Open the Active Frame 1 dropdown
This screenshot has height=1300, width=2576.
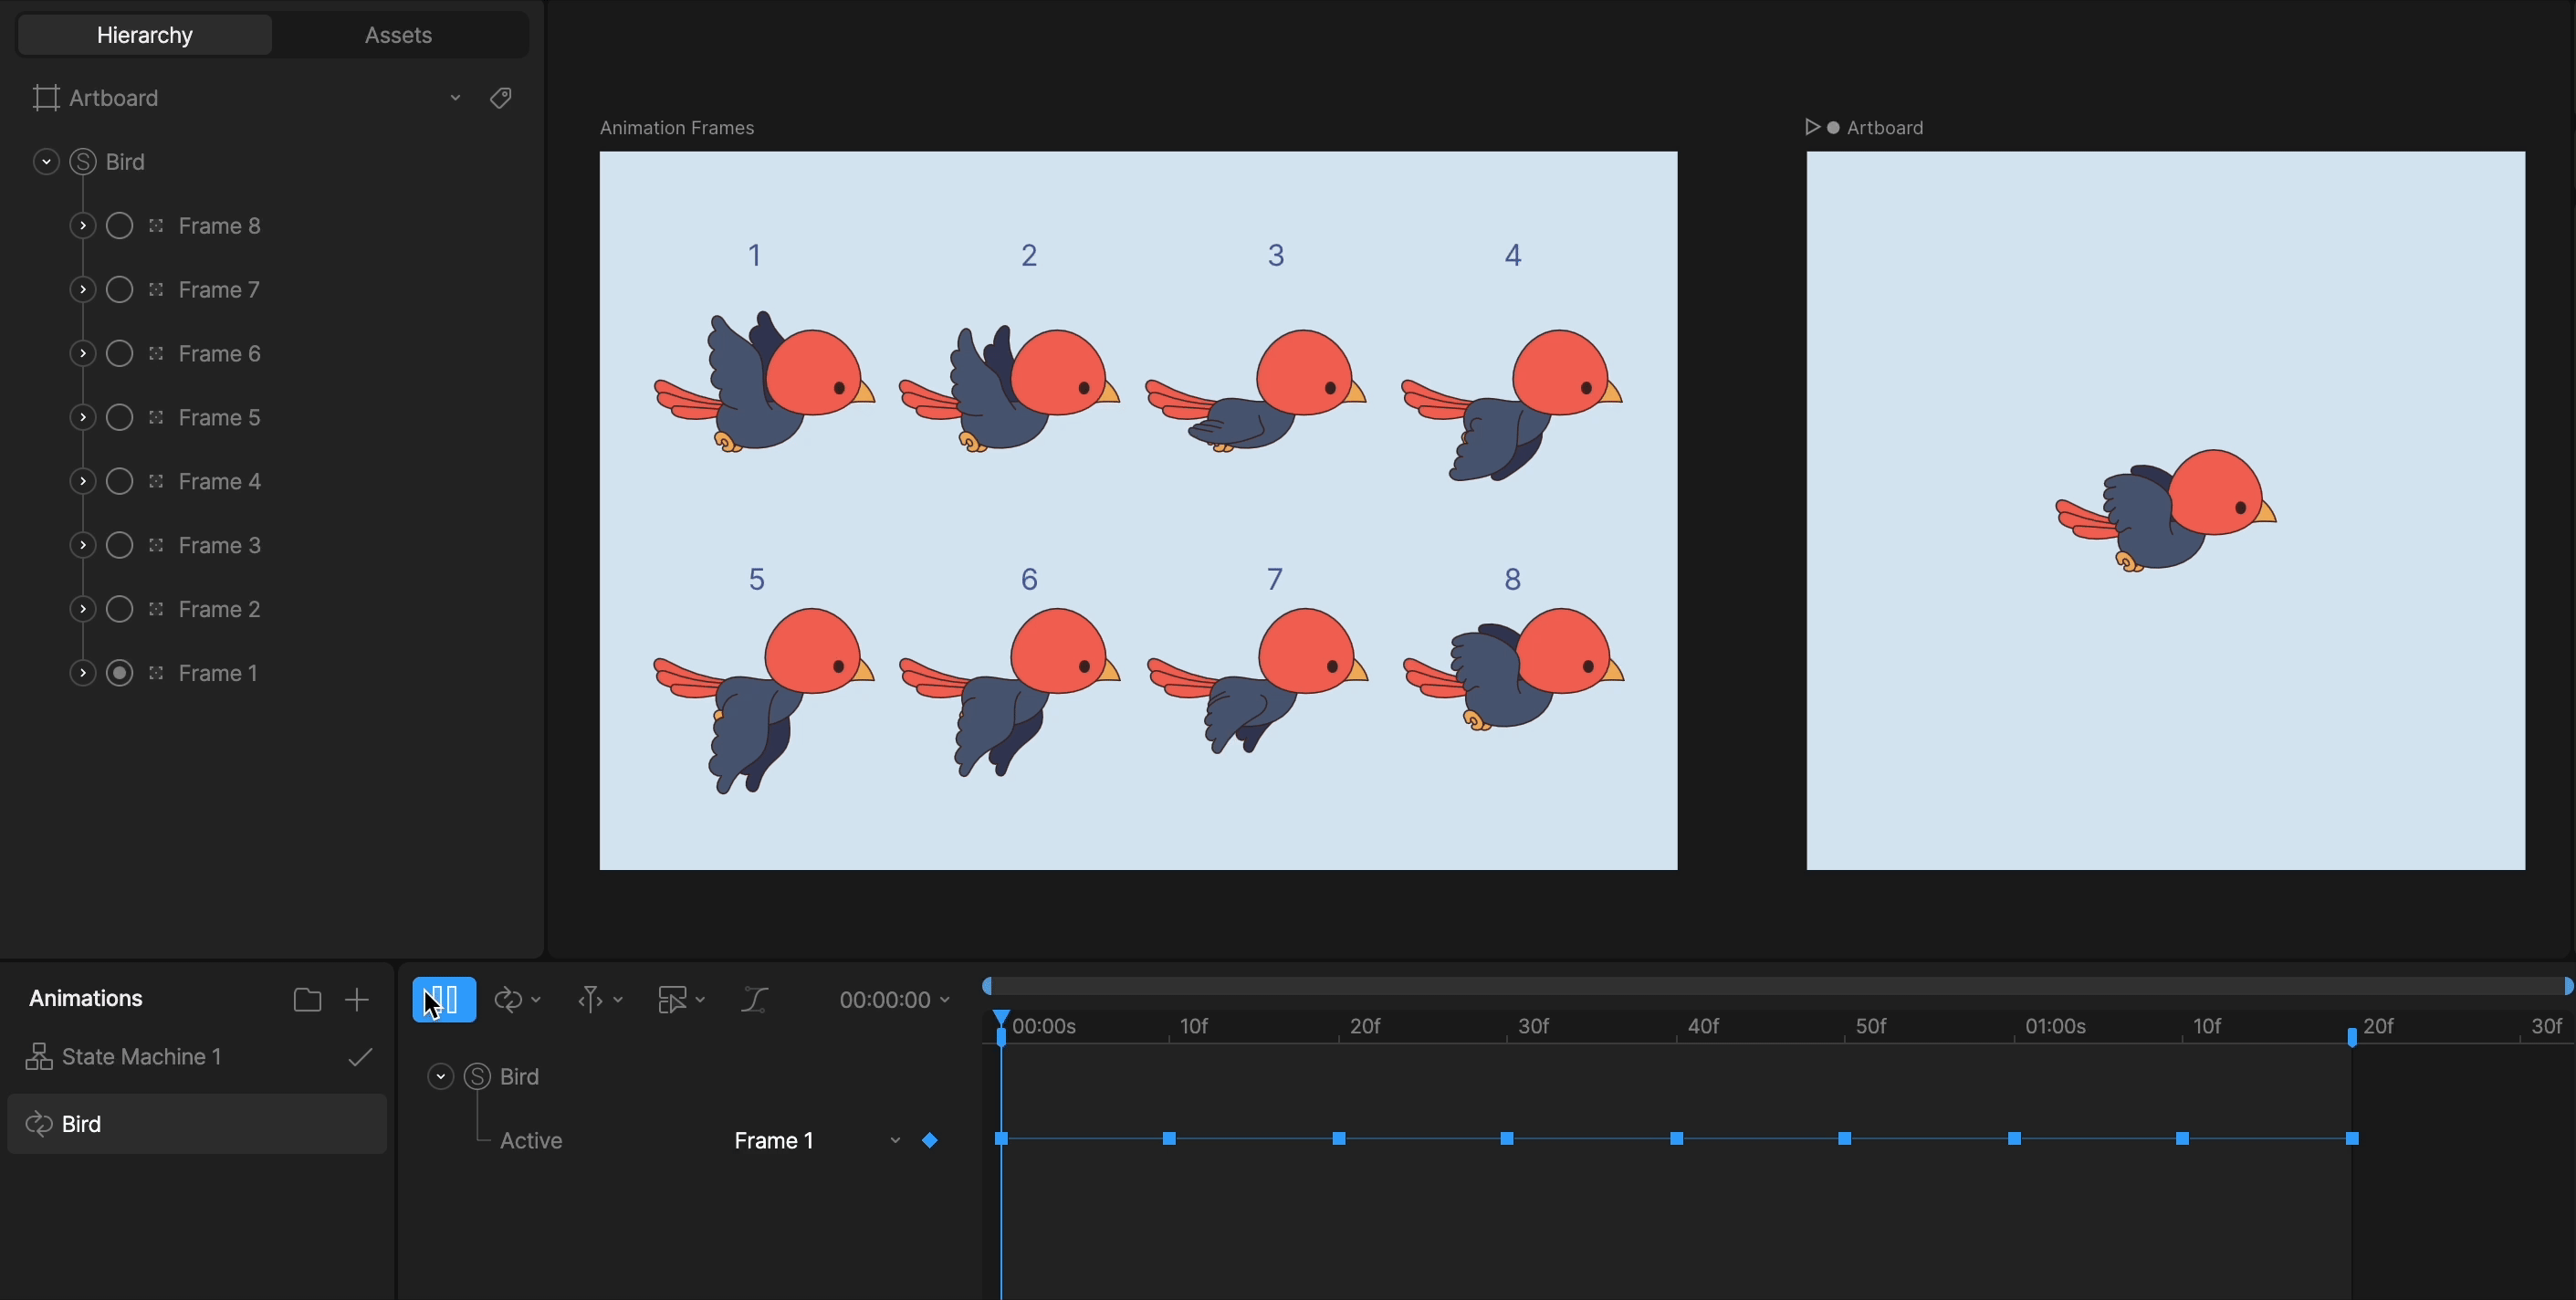[817, 1140]
